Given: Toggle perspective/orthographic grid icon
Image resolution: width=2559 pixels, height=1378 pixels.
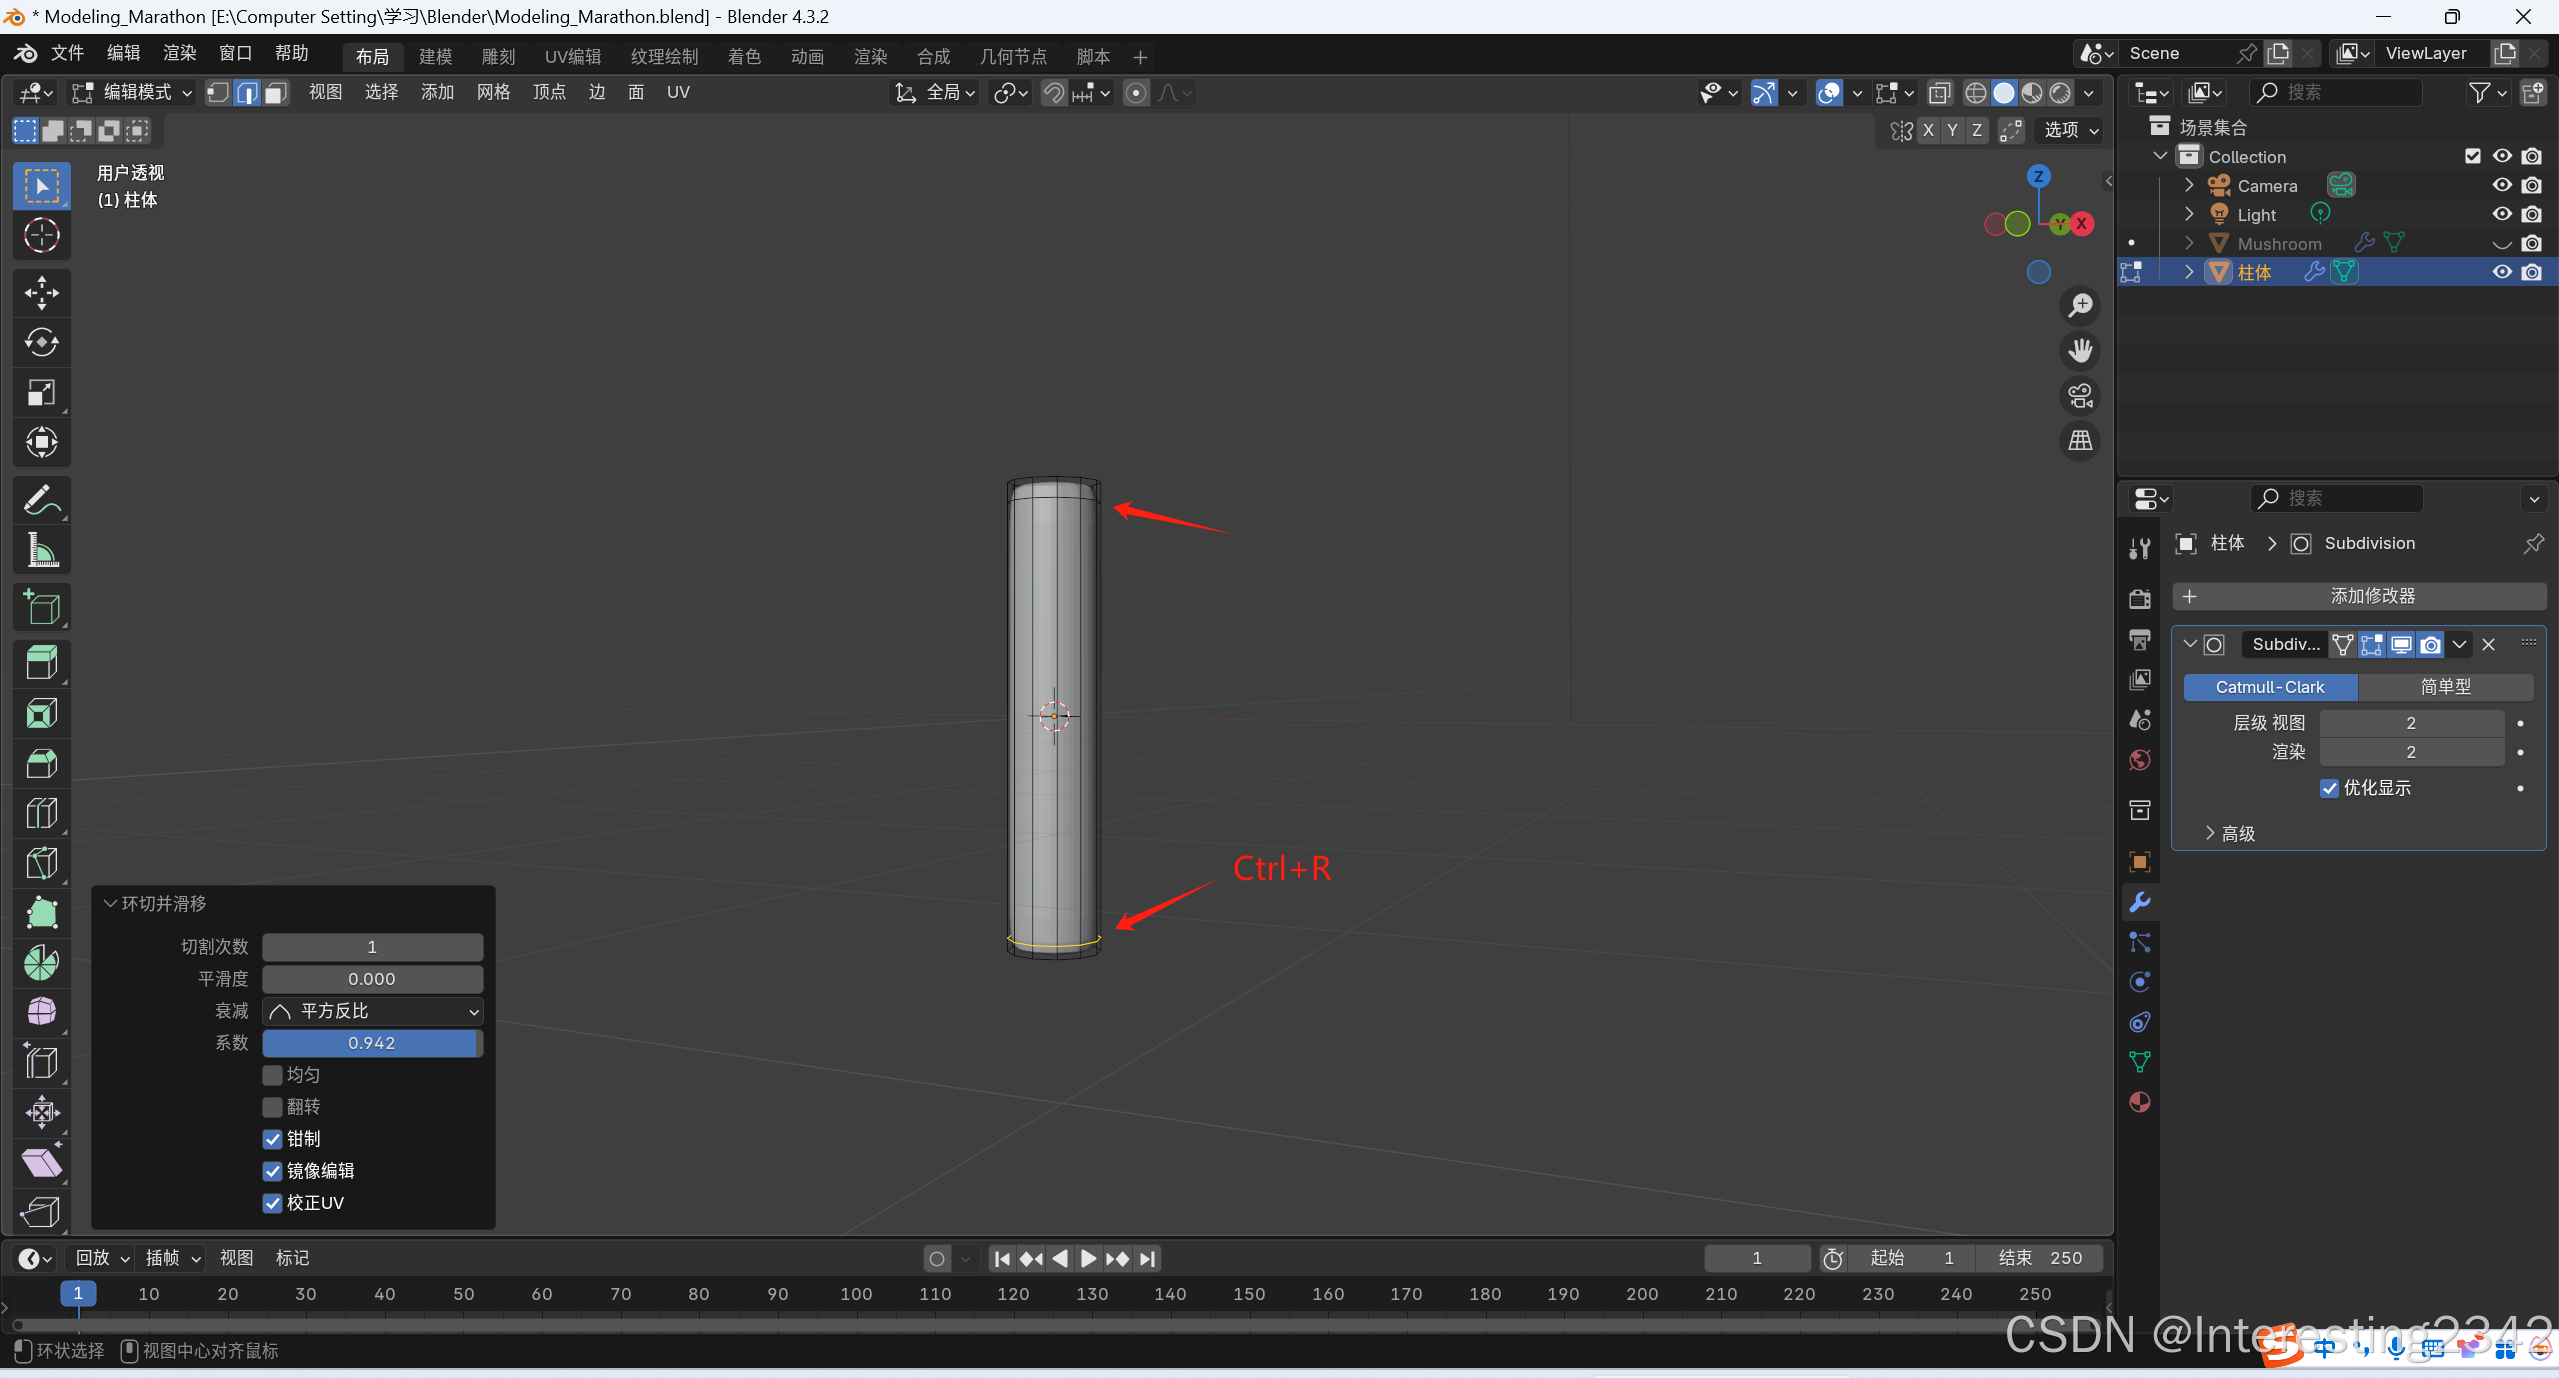Looking at the screenshot, I should pyautogui.click(x=2080, y=441).
